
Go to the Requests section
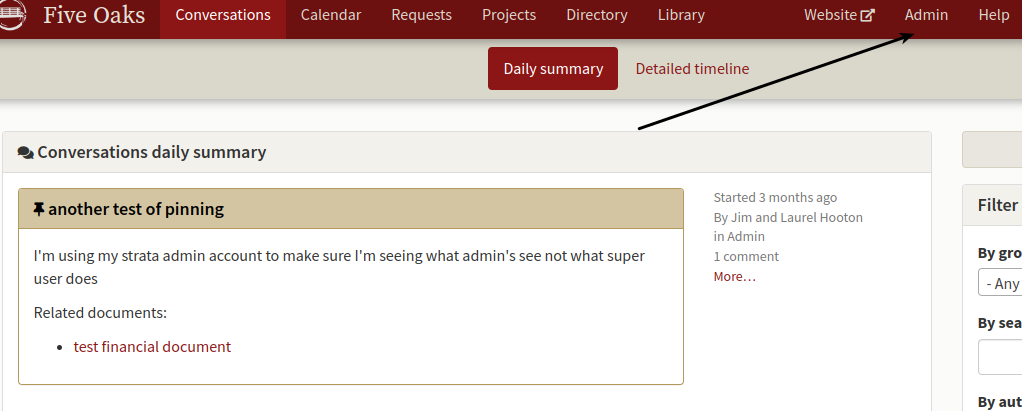coord(422,15)
